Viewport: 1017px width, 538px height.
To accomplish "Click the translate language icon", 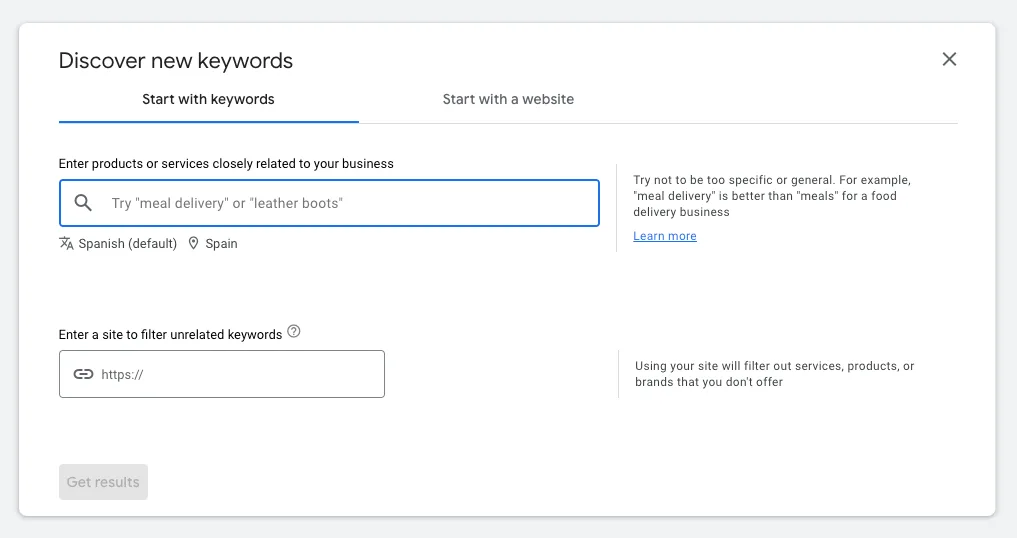I will pos(66,243).
